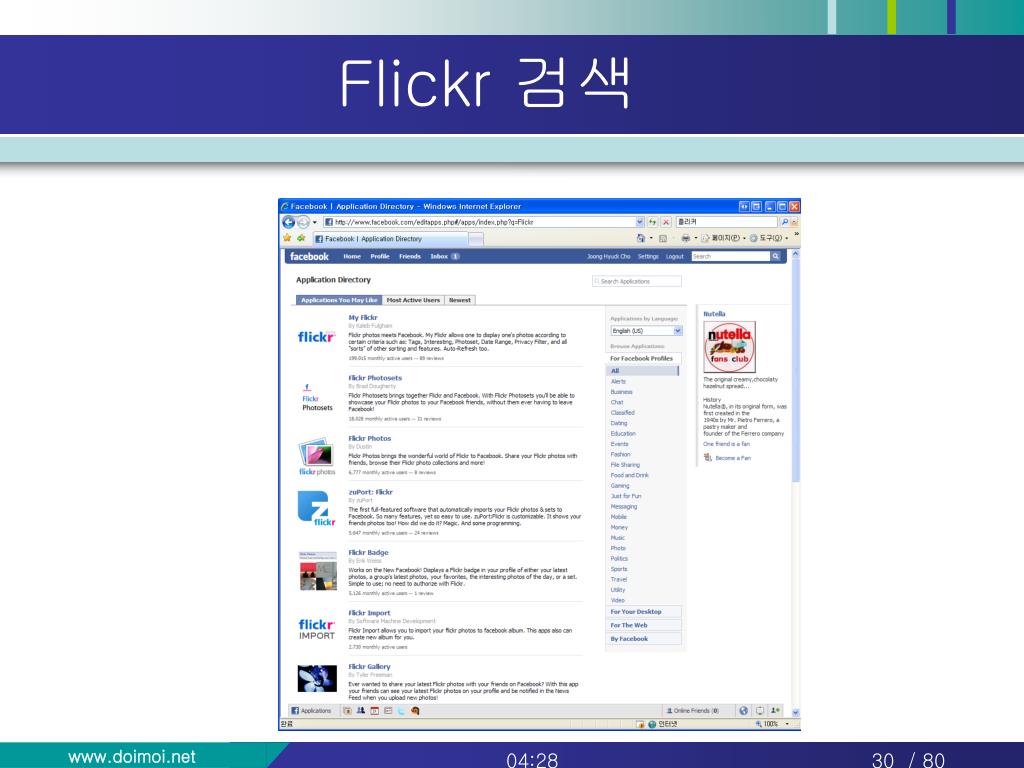Open the Flickr Photosets application link
This screenshot has width=1024, height=768.
point(375,378)
